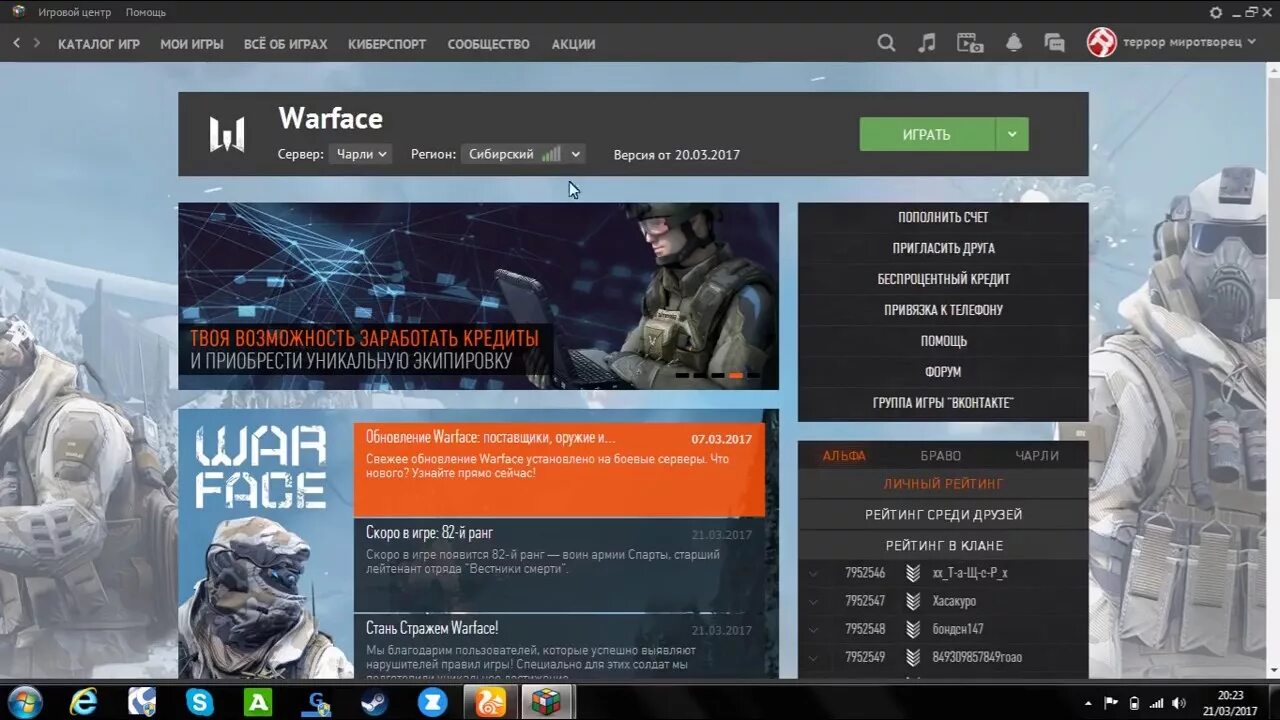The width and height of the screenshot is (1280, 720).
Task: Open news Скоро в игре: 82-й ранг
Action: [559, 565]
